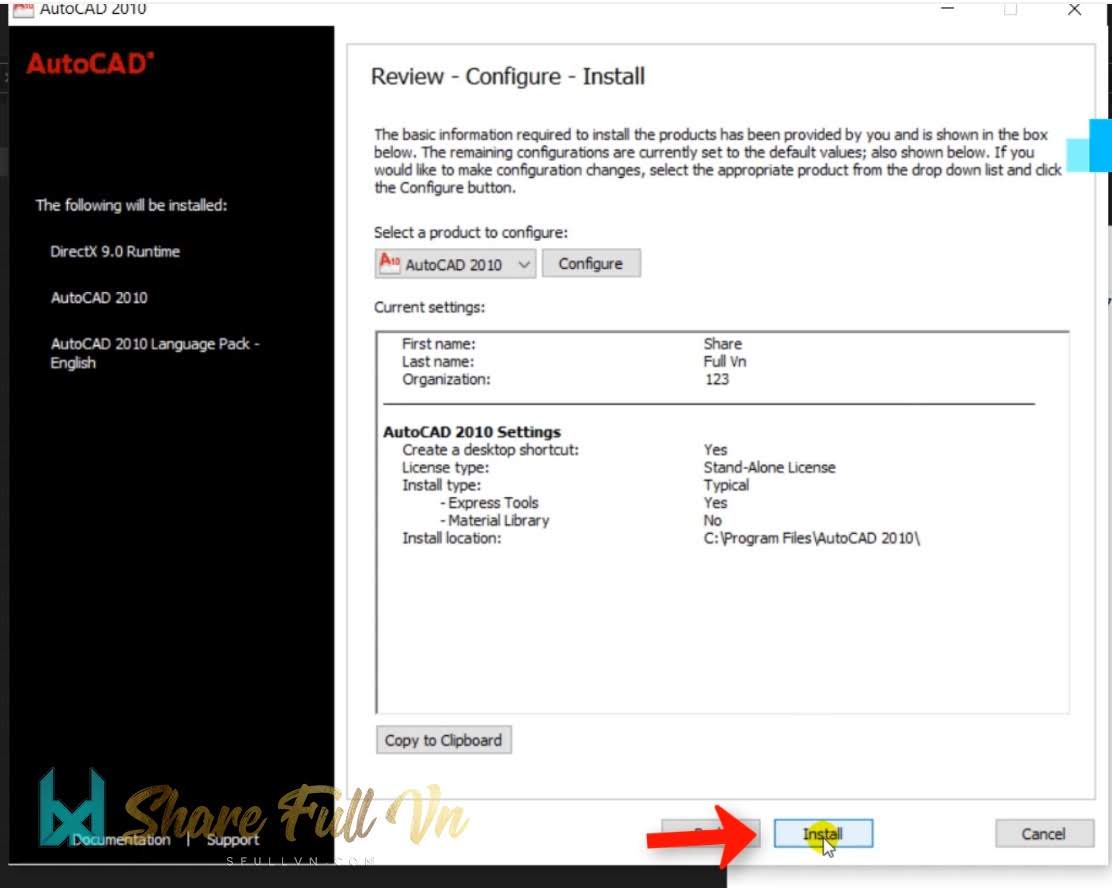This screenshot has width=1112, height=888.
Task: Click the Organization value 123
Action: coord(717,379)
